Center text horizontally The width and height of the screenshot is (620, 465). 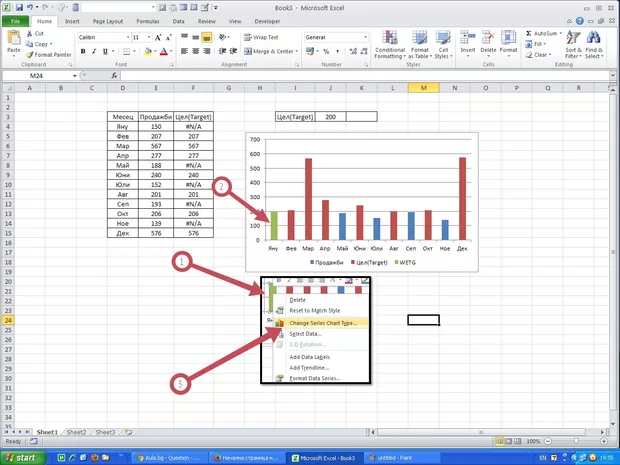(195, 51)
